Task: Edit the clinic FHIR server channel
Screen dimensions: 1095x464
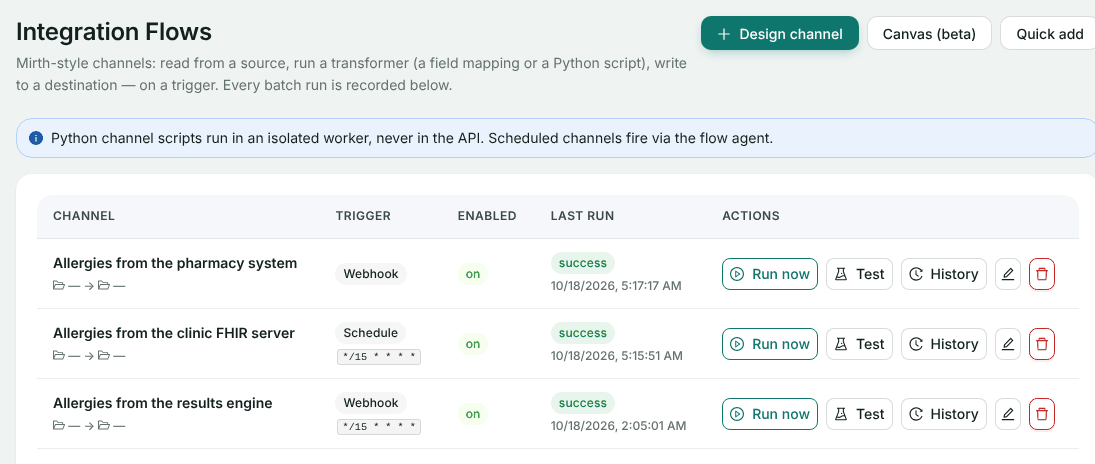Action: (1008, 344)
